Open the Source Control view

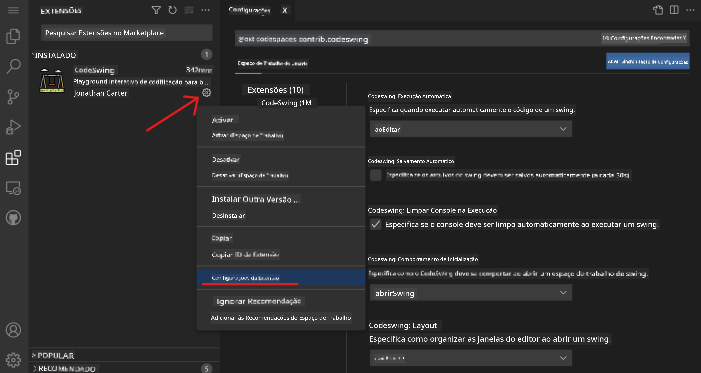click(x=13, y=97)
